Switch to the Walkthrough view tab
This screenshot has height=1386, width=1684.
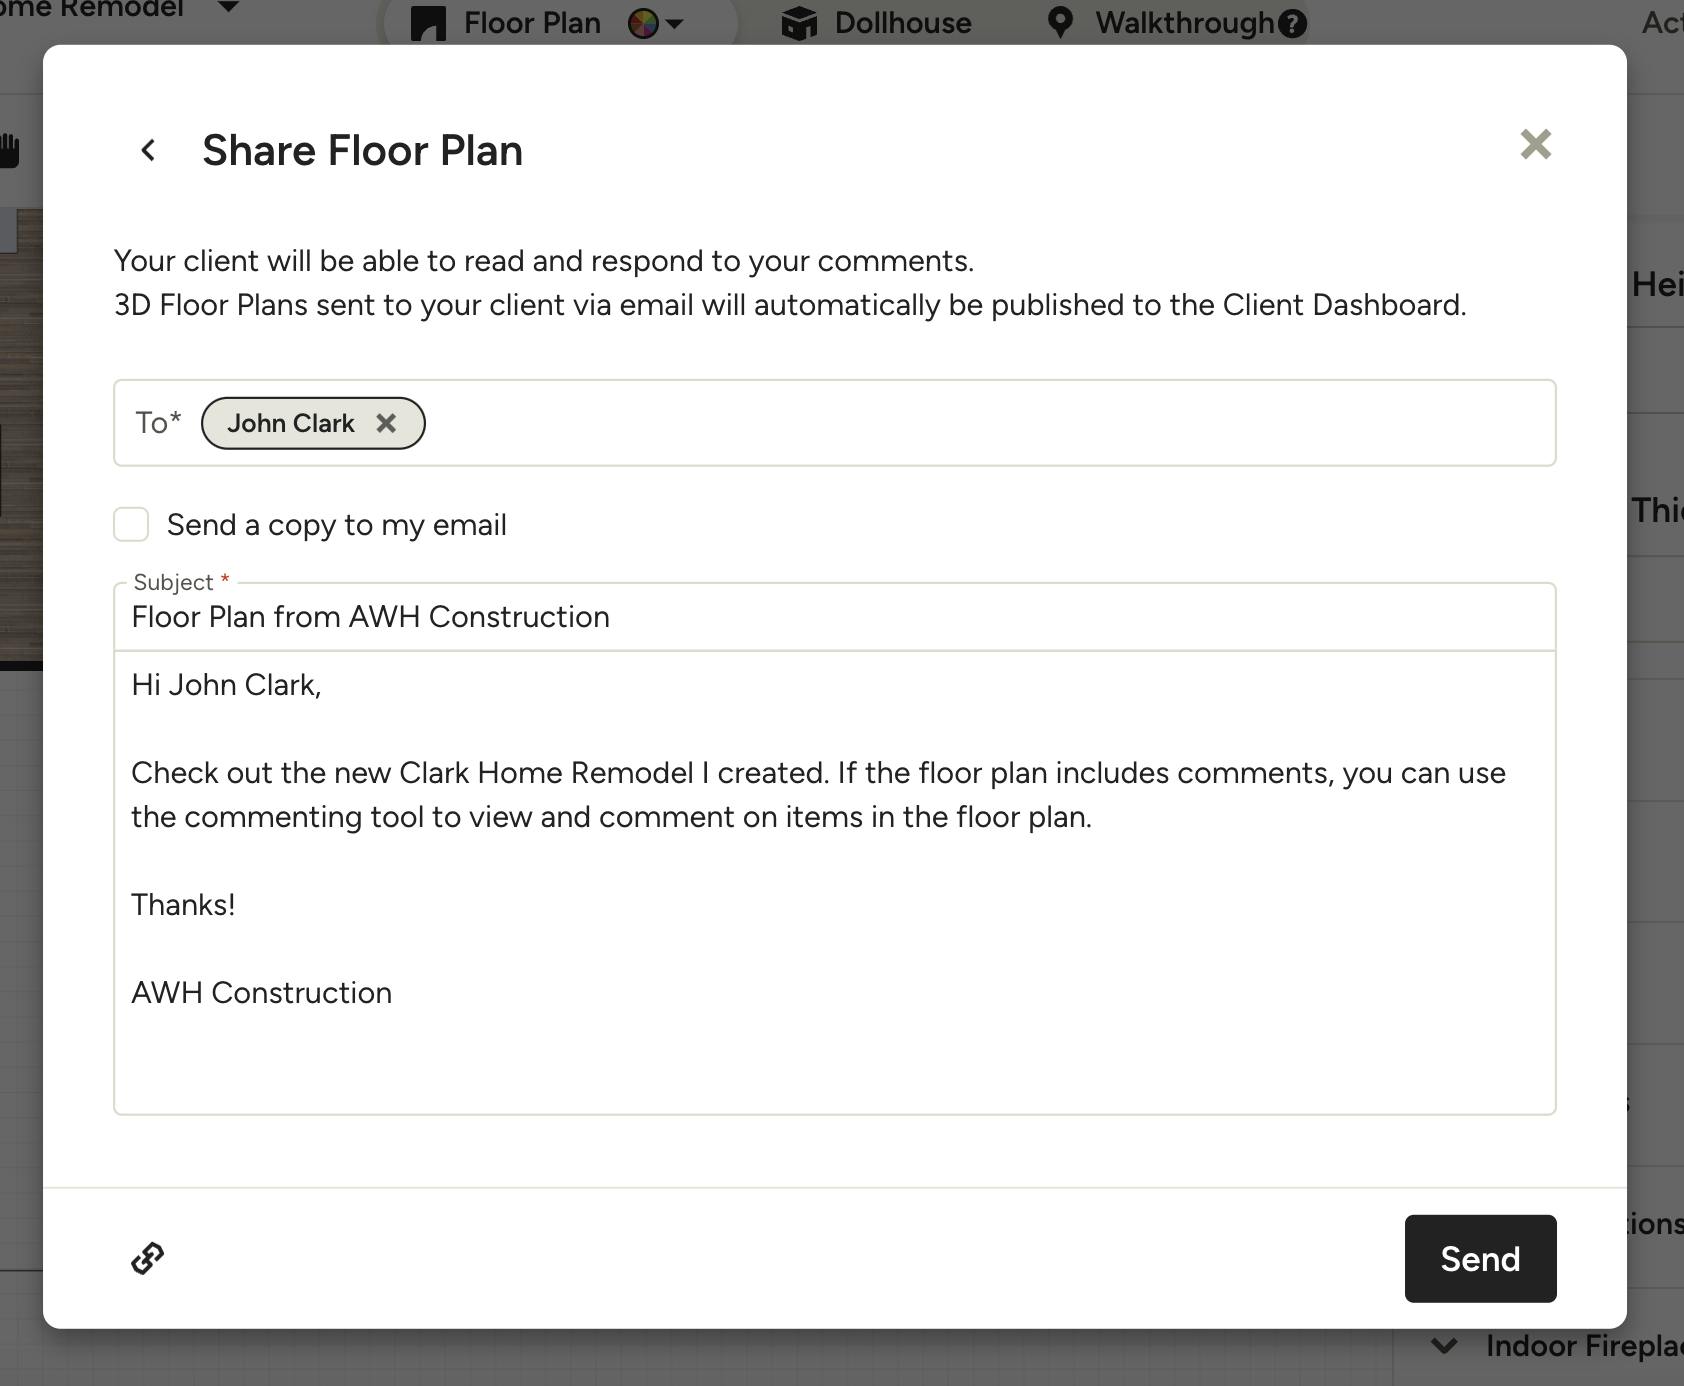click(x=1176, y=23)
